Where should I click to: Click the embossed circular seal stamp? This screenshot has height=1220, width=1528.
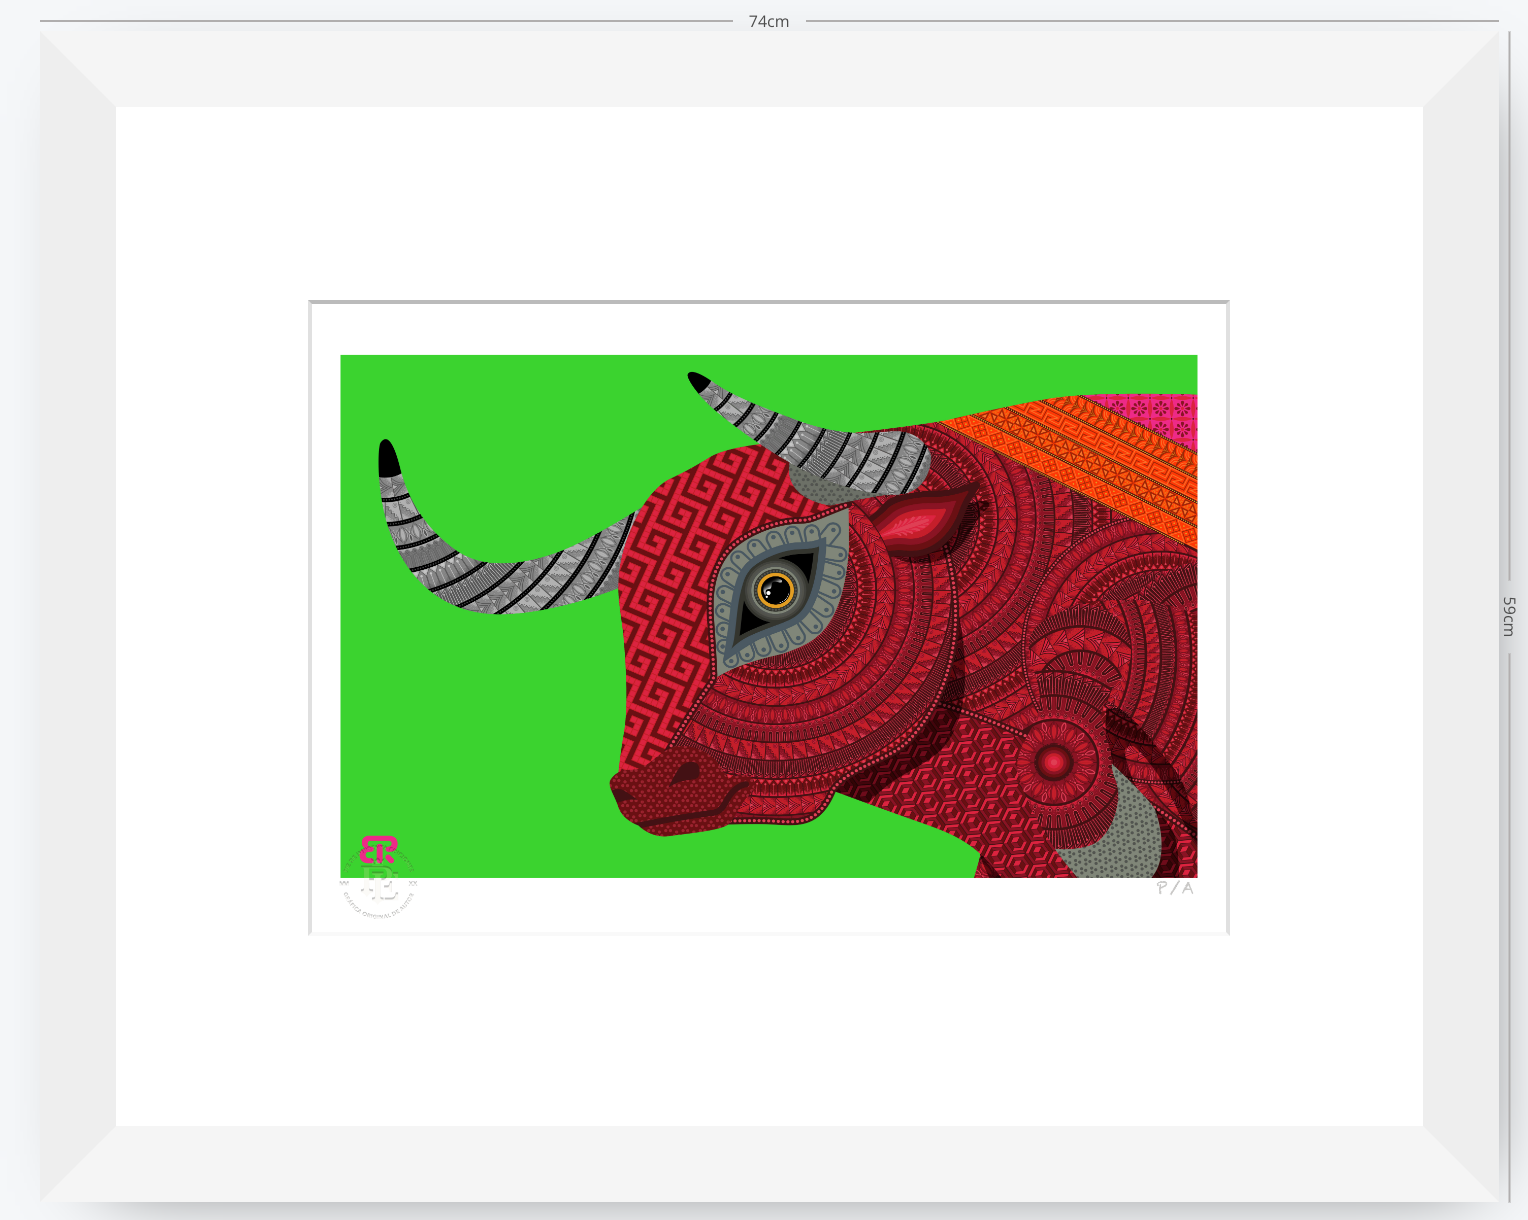378,884
